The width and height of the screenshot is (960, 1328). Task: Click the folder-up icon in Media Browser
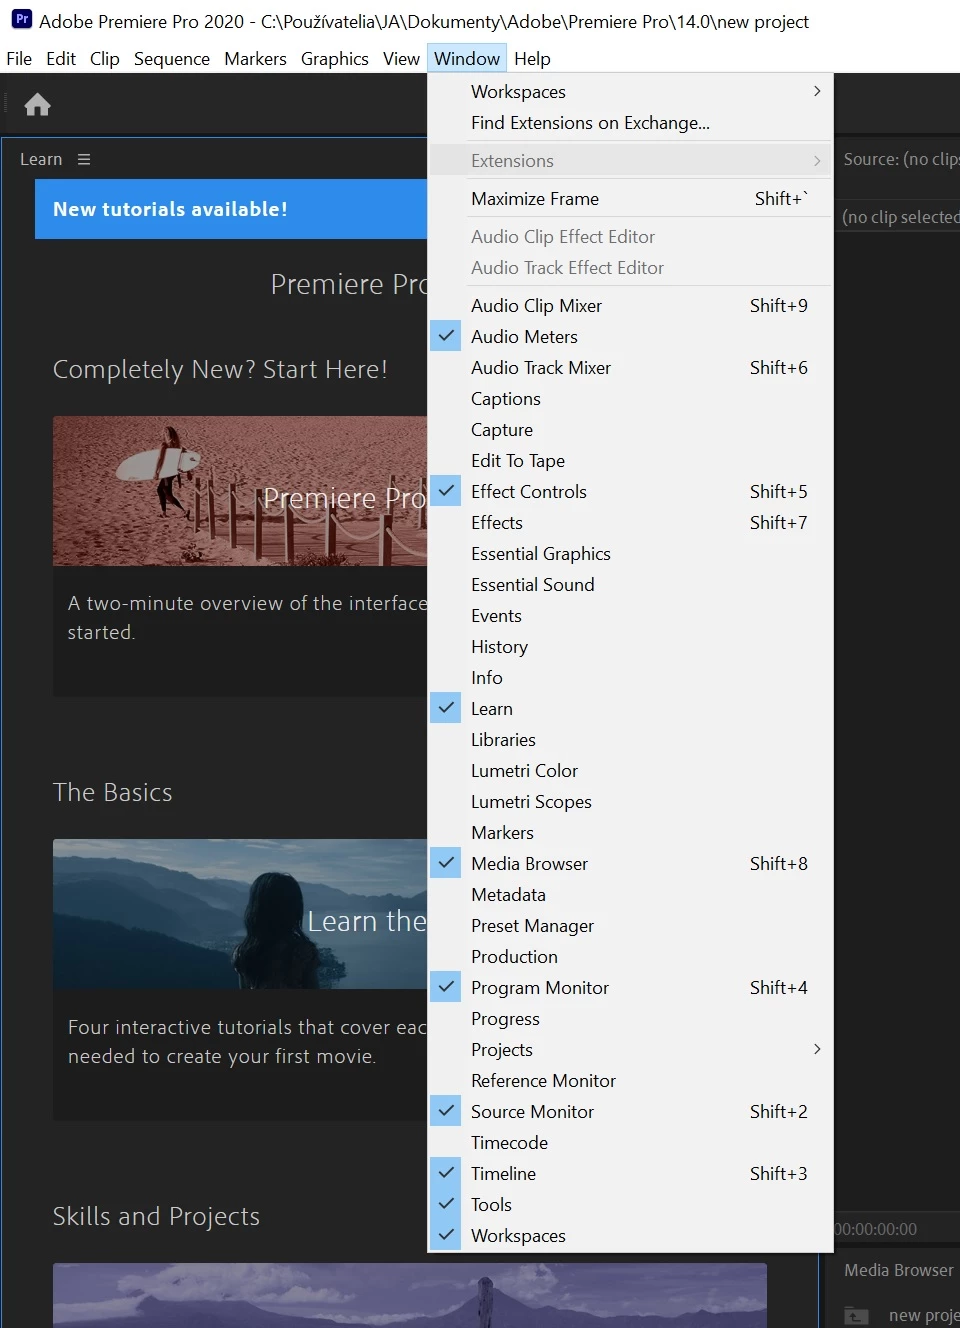(856, 1316)
